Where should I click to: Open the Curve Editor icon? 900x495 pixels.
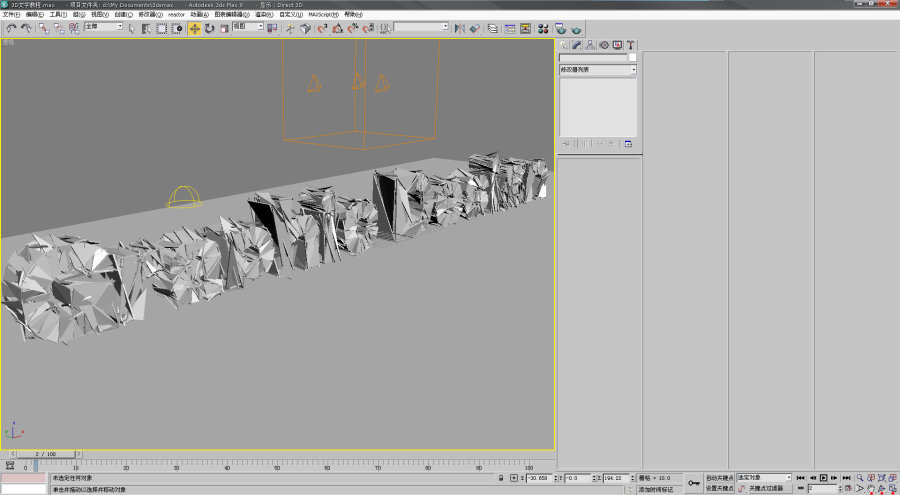coord(510,28)
